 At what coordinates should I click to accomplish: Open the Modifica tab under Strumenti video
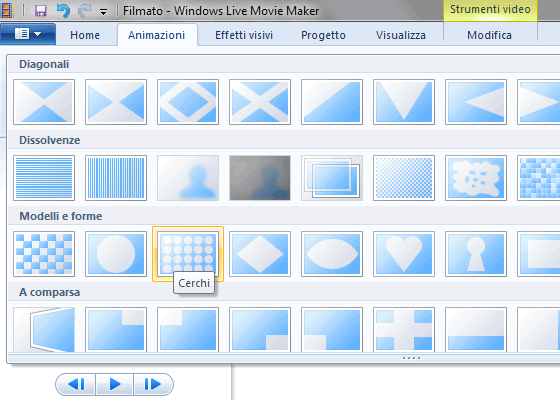(x=489, y=35)
